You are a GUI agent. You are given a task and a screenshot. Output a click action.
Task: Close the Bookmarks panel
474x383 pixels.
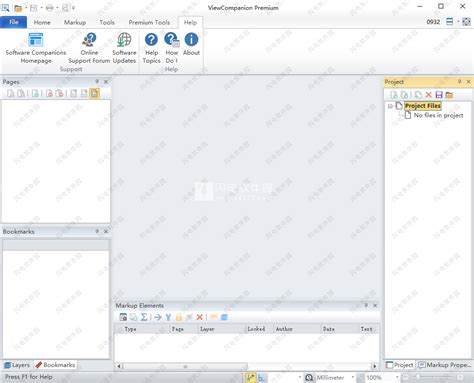[106, 231]
